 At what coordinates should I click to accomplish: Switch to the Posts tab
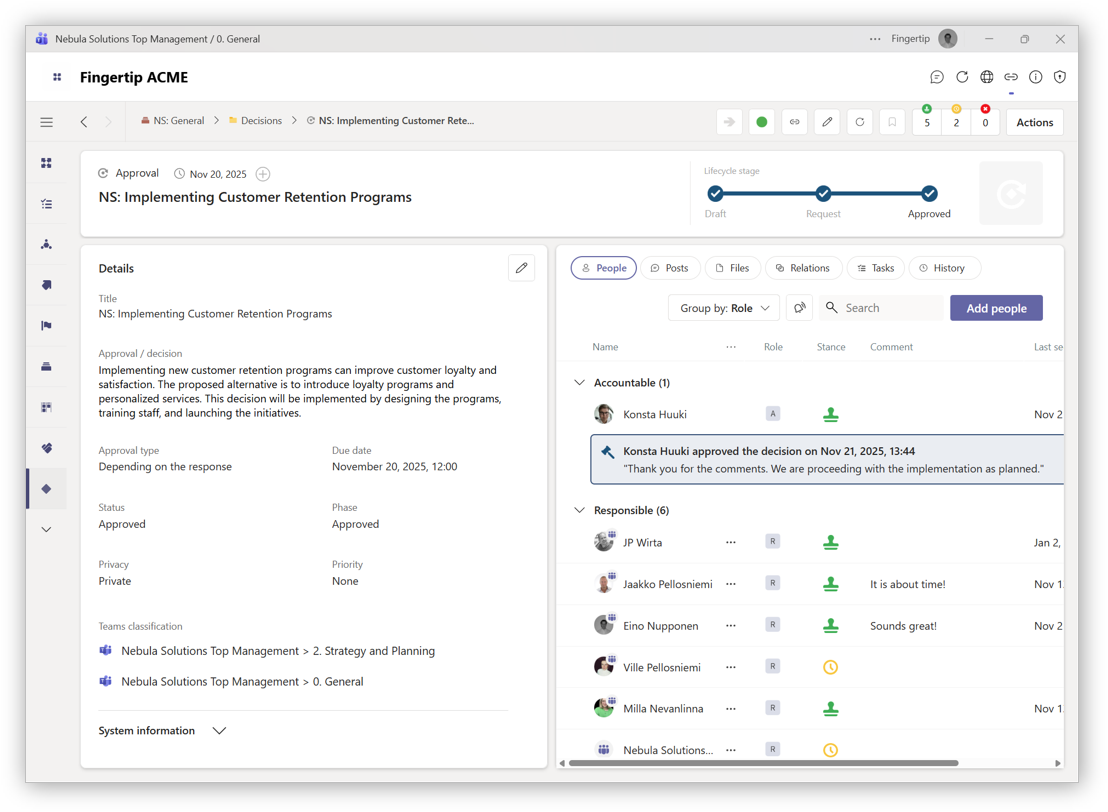(669, 268)
